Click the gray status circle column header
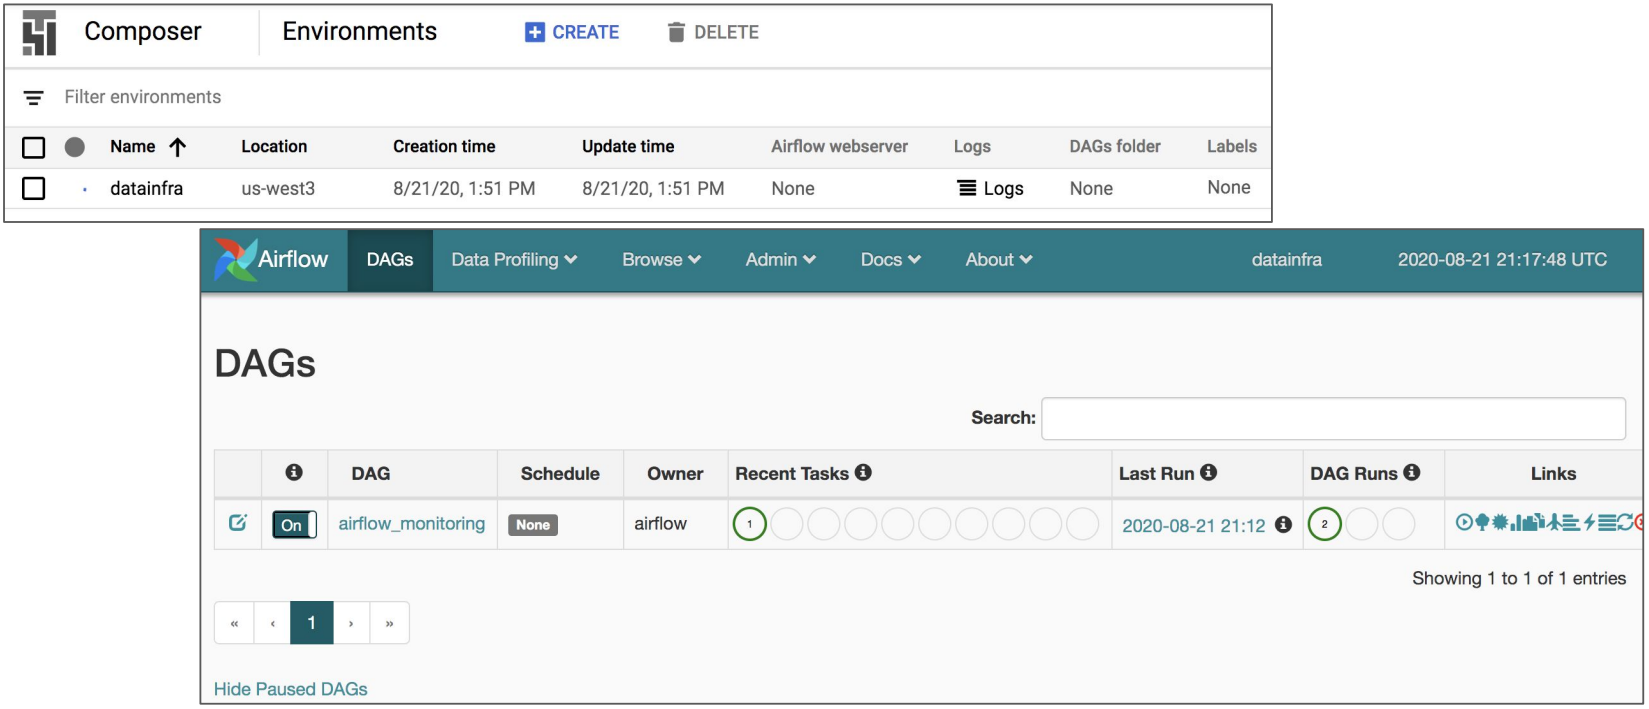The image size is (1649, 709). (75, 147)
